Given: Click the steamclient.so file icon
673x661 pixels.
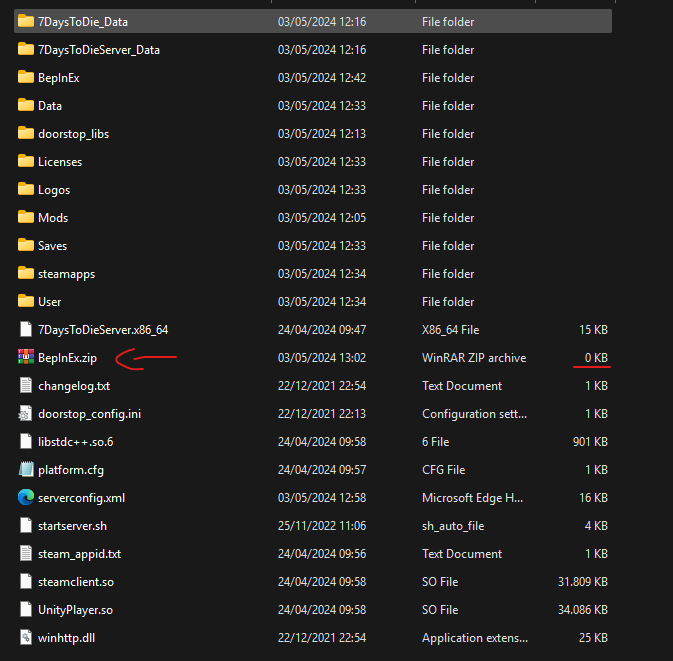Looking at the screenshot, I should tap(26, 581).
